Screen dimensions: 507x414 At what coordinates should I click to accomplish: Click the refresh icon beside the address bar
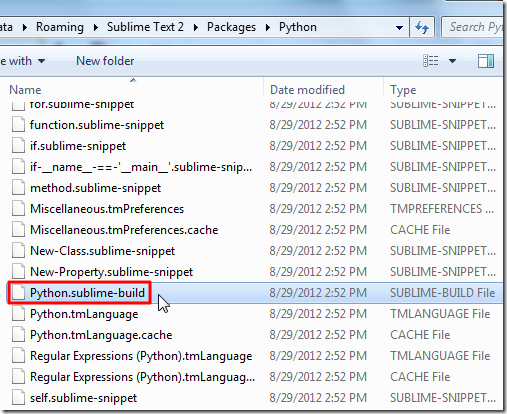[422, 27]
